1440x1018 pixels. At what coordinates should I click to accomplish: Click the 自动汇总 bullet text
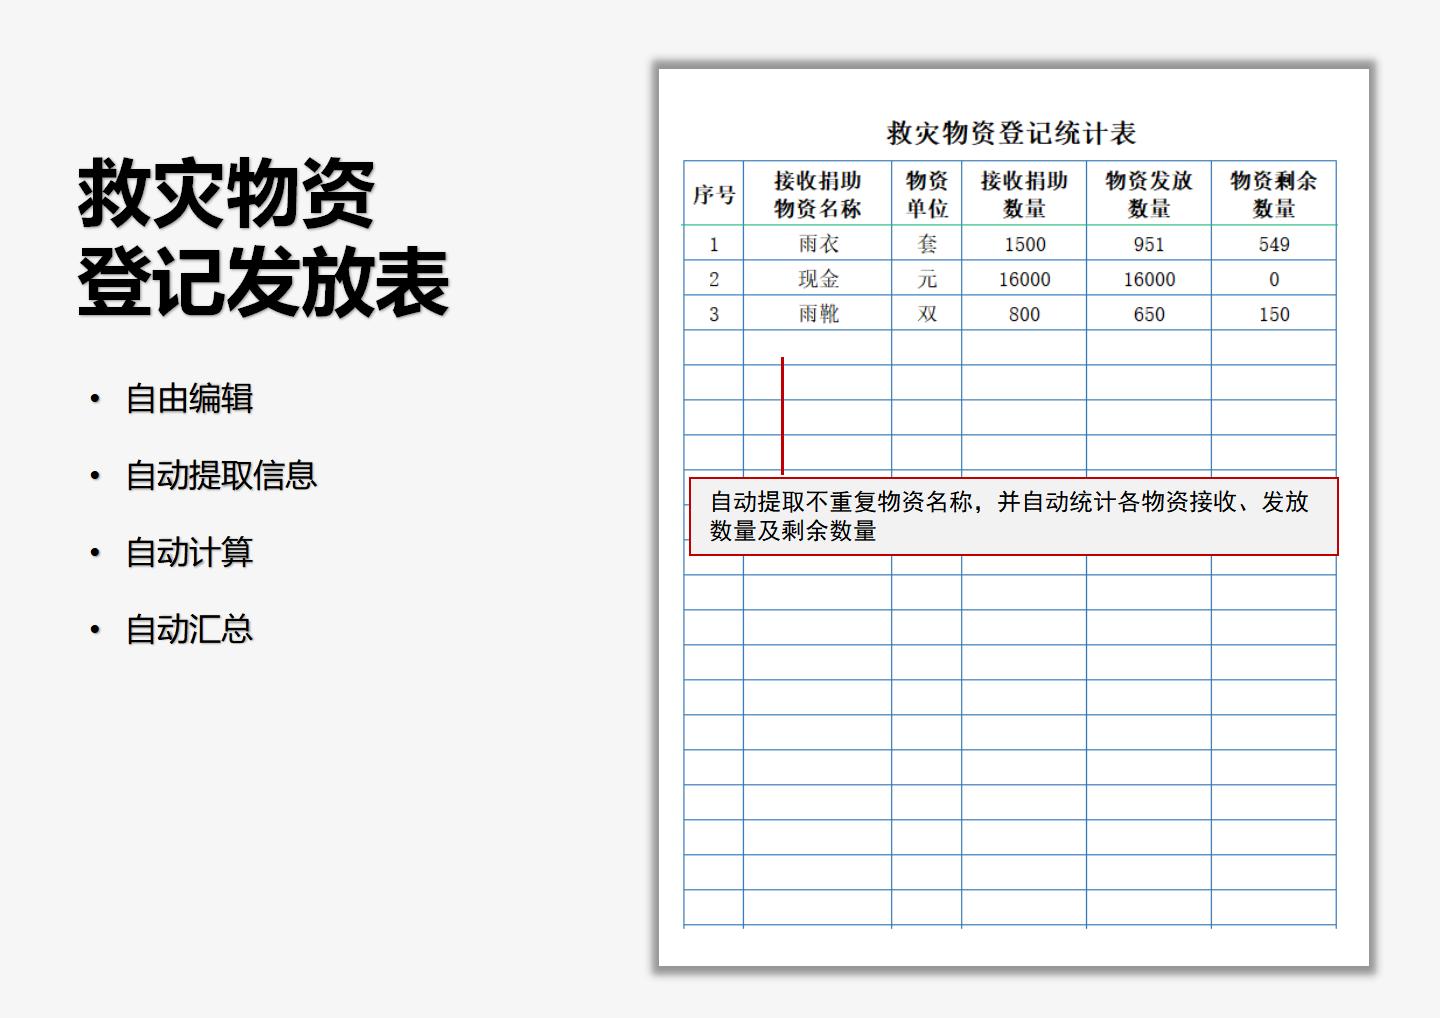click(189, 629)
